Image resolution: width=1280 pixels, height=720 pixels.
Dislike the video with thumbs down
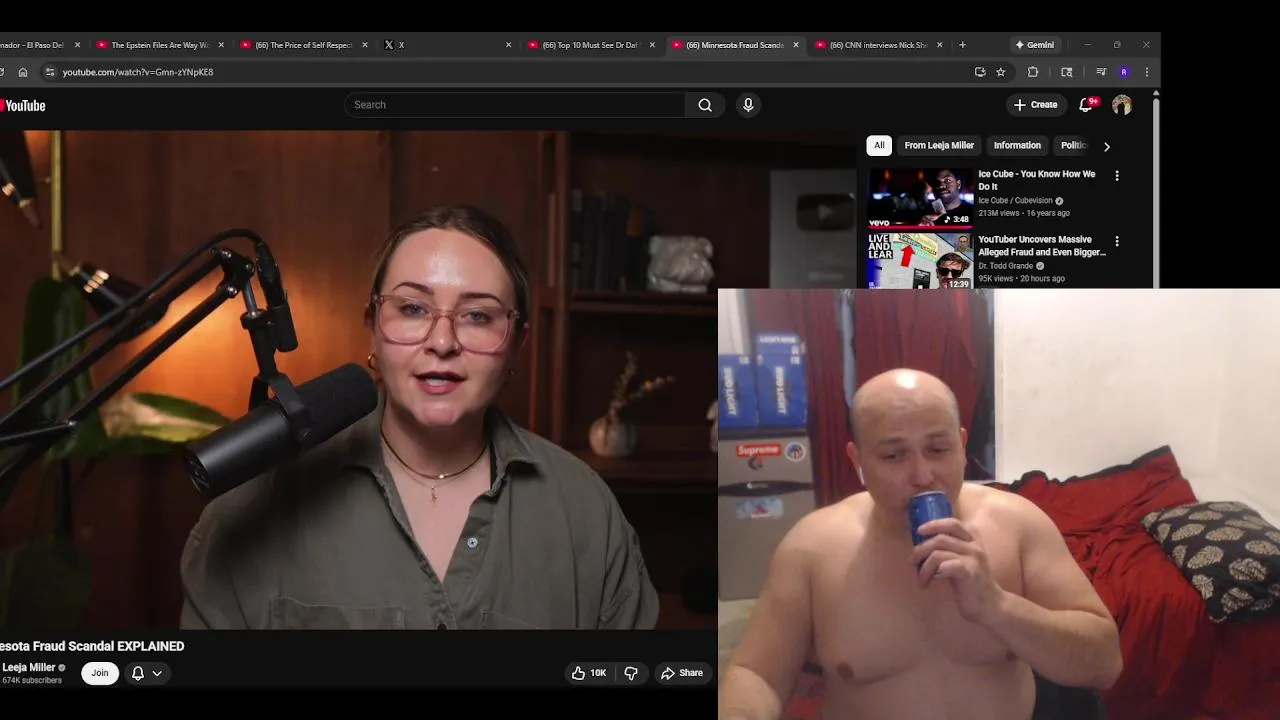click(x=631, y=673)
